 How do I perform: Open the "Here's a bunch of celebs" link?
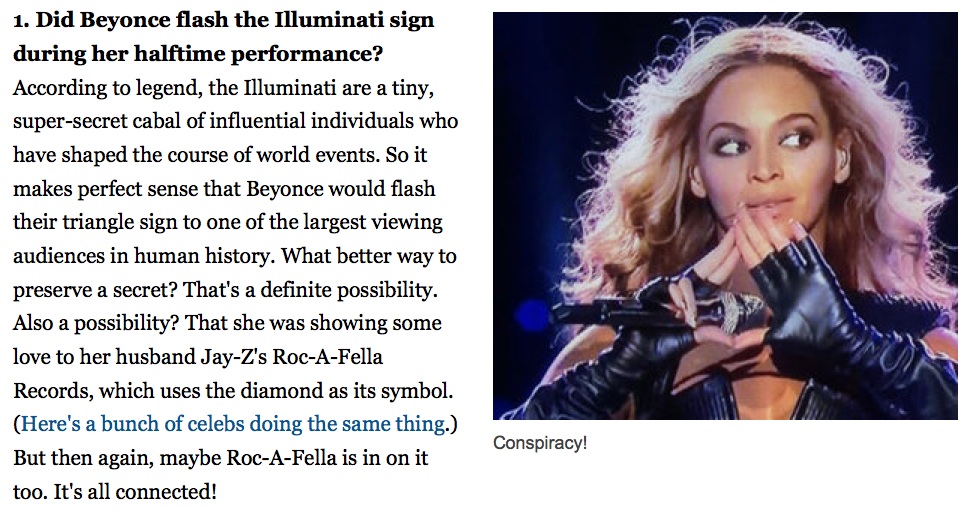(233, 424)
